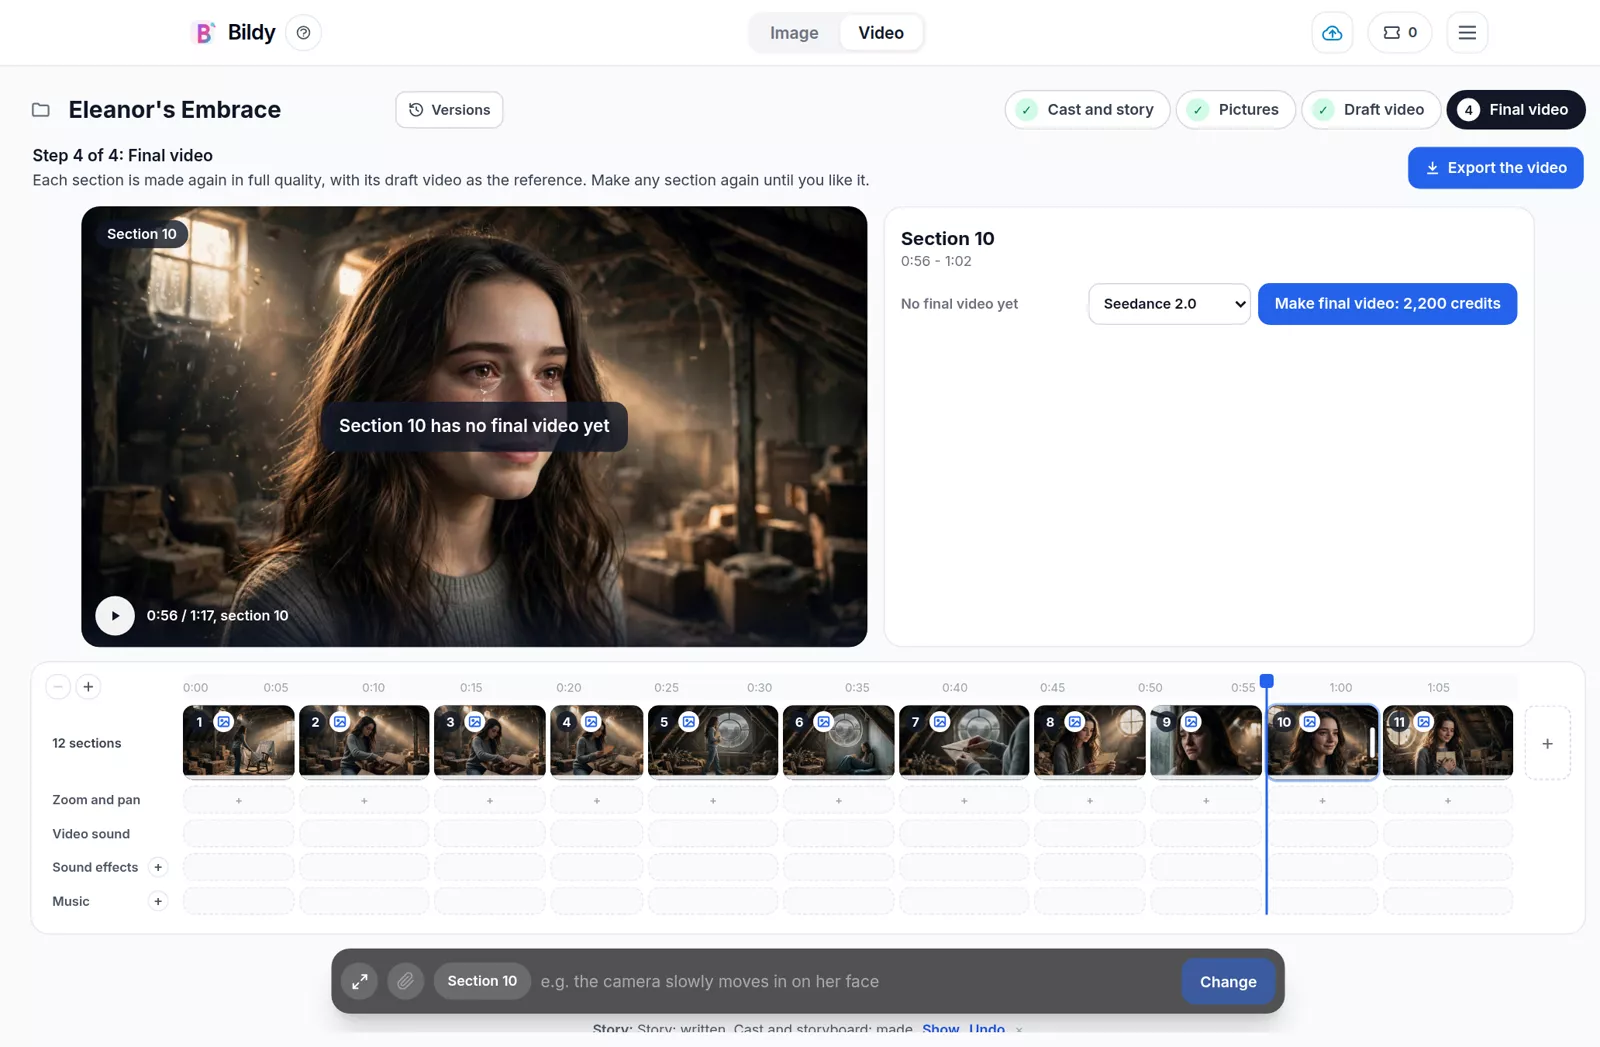Go to Draft video step
This screenshot has width=1600, height=1047.
(1370, 110)
